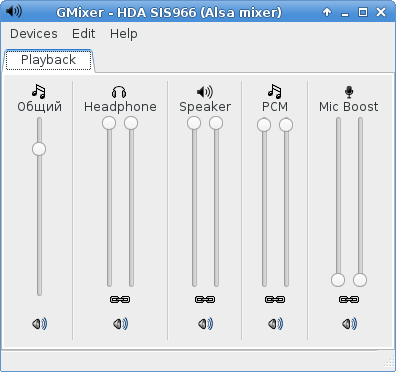Screen dimensions: 396x372
Task: Click the Mic Boost right slider handle
Action: click(x=360, y=280)
